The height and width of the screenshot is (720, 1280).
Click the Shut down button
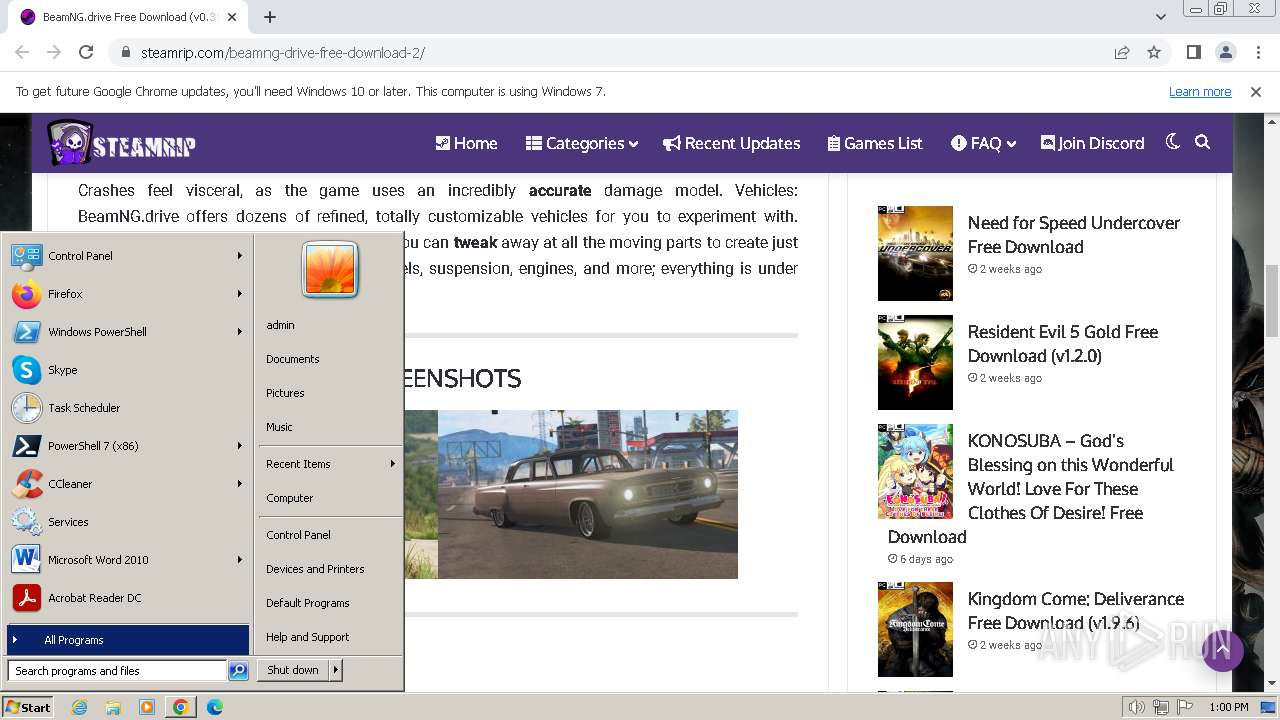(x=293, y=670)
